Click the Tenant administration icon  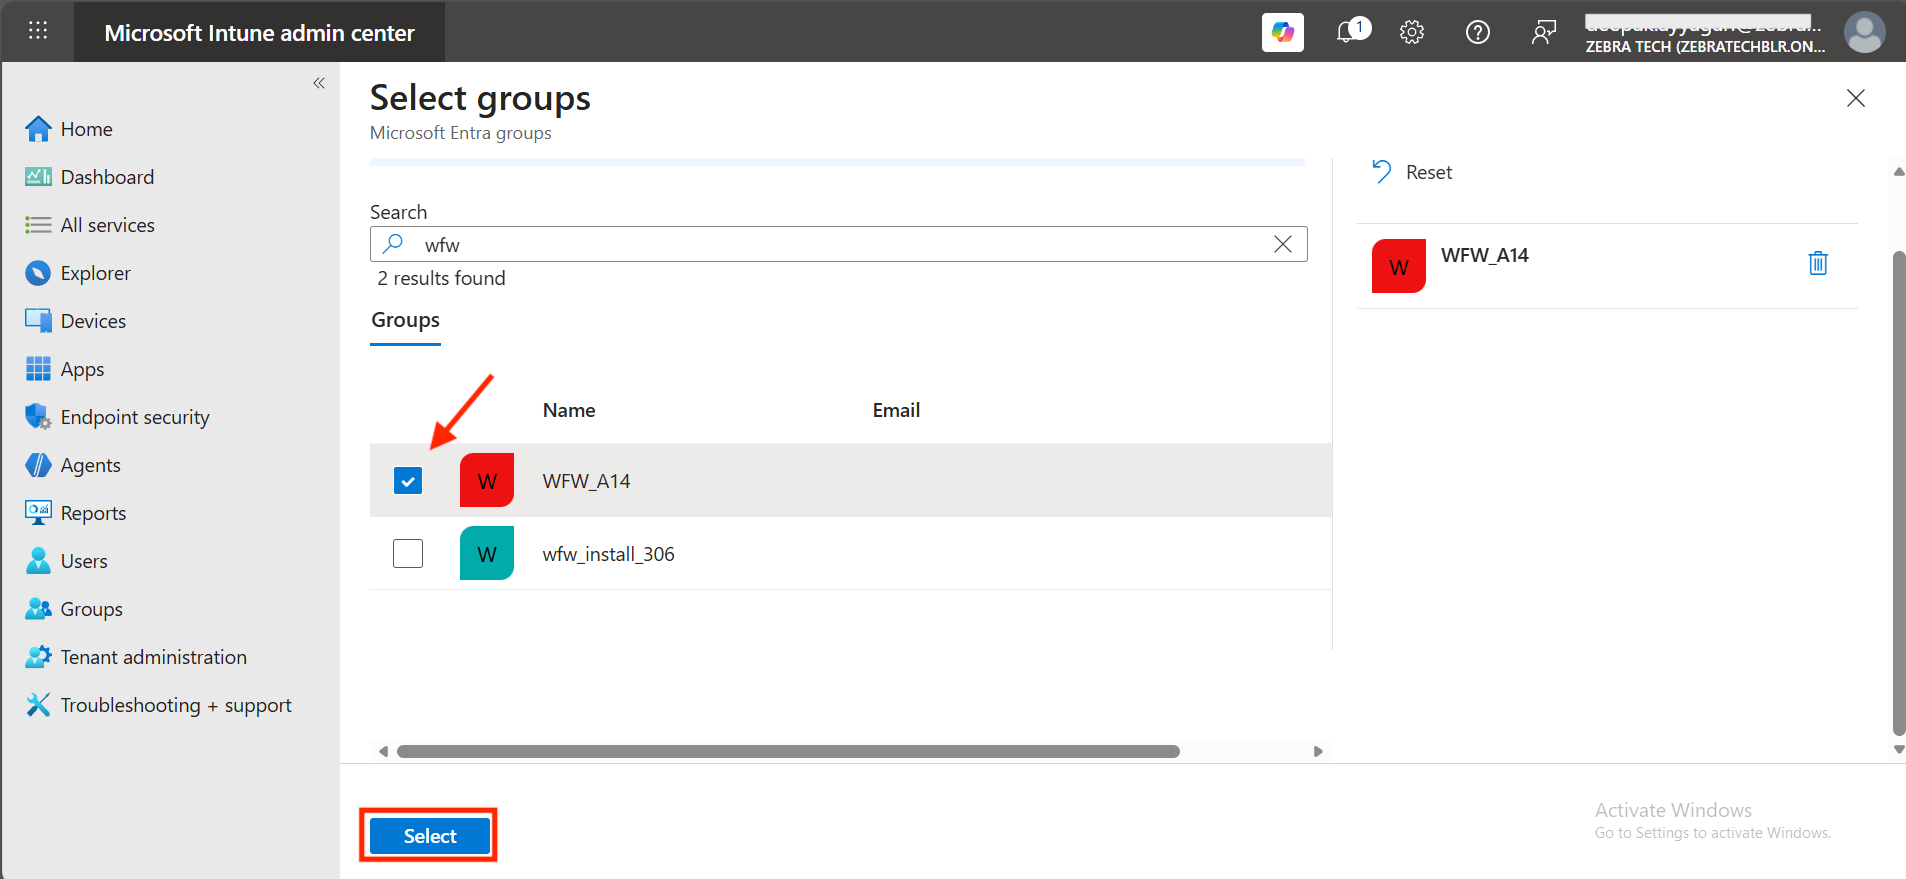coord(38,657)
